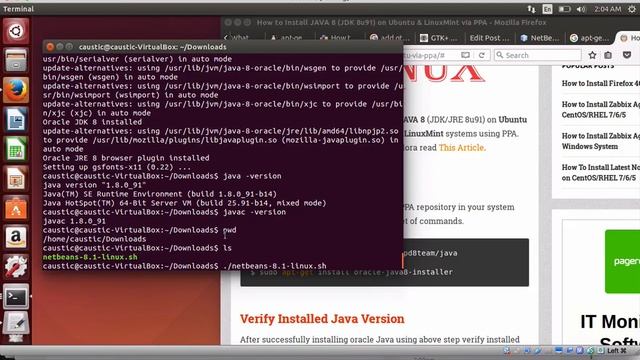Show the clock menu at 2:04 AM

point(607,9)
